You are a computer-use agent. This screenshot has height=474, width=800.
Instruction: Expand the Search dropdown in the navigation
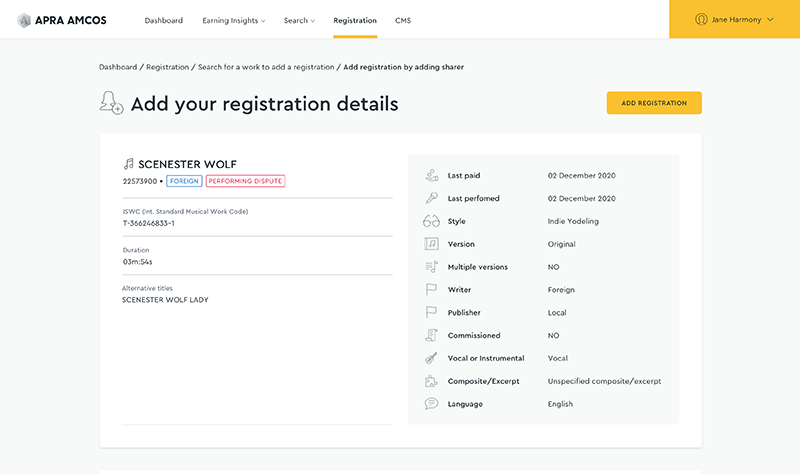click(x=298, y=20)
